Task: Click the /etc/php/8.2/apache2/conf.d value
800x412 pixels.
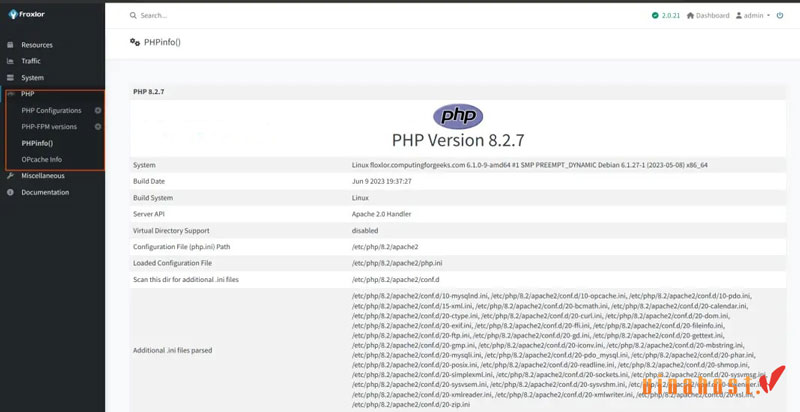Action: (x=395, y=280)
